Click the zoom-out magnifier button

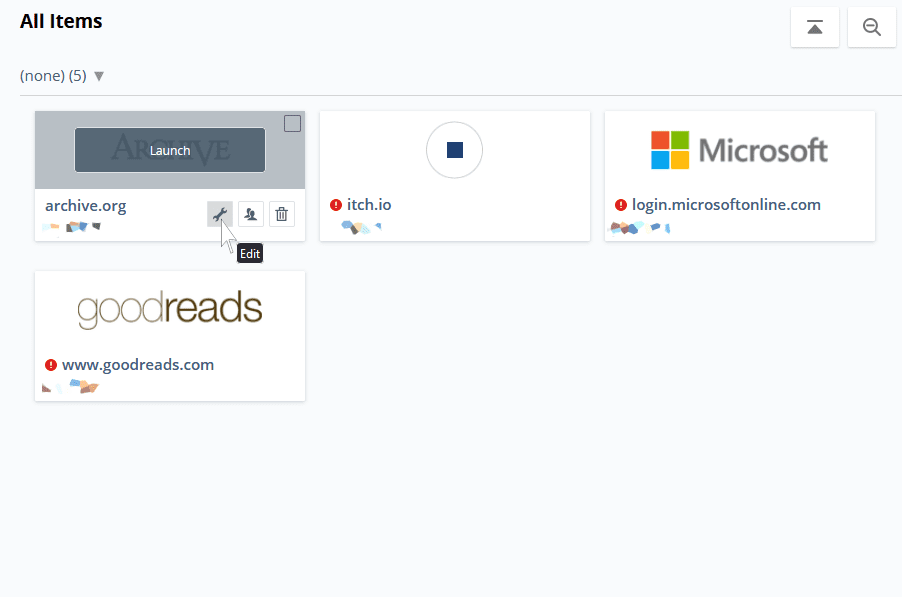872,27
